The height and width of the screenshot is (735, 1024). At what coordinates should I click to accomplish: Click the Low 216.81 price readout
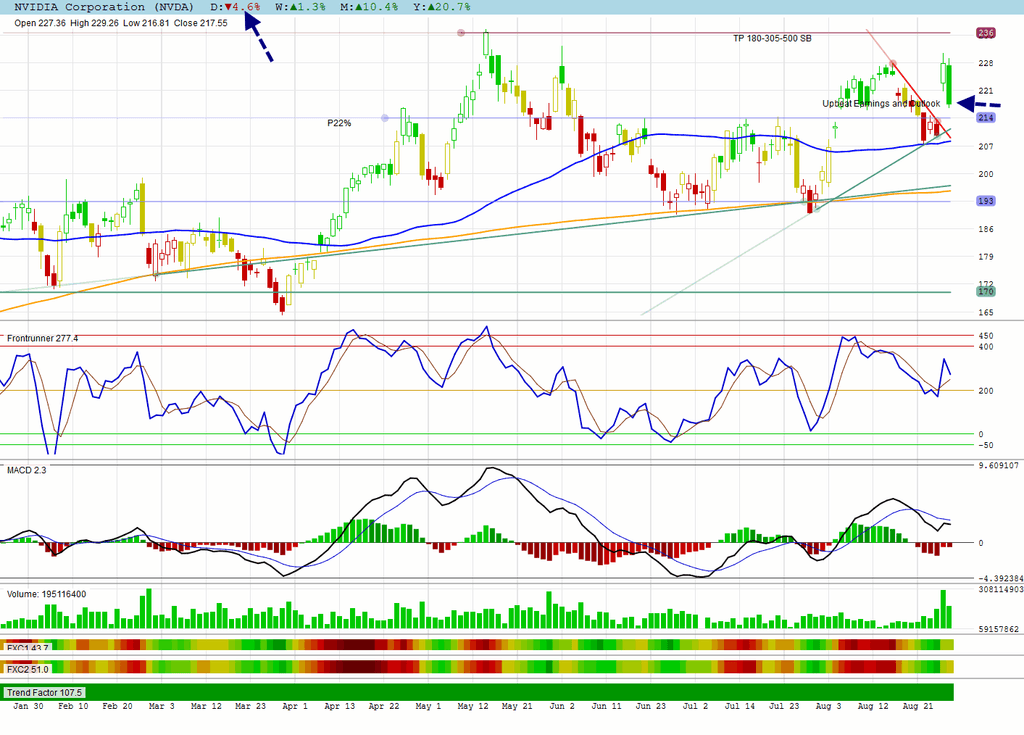click(x=146, y=23)
